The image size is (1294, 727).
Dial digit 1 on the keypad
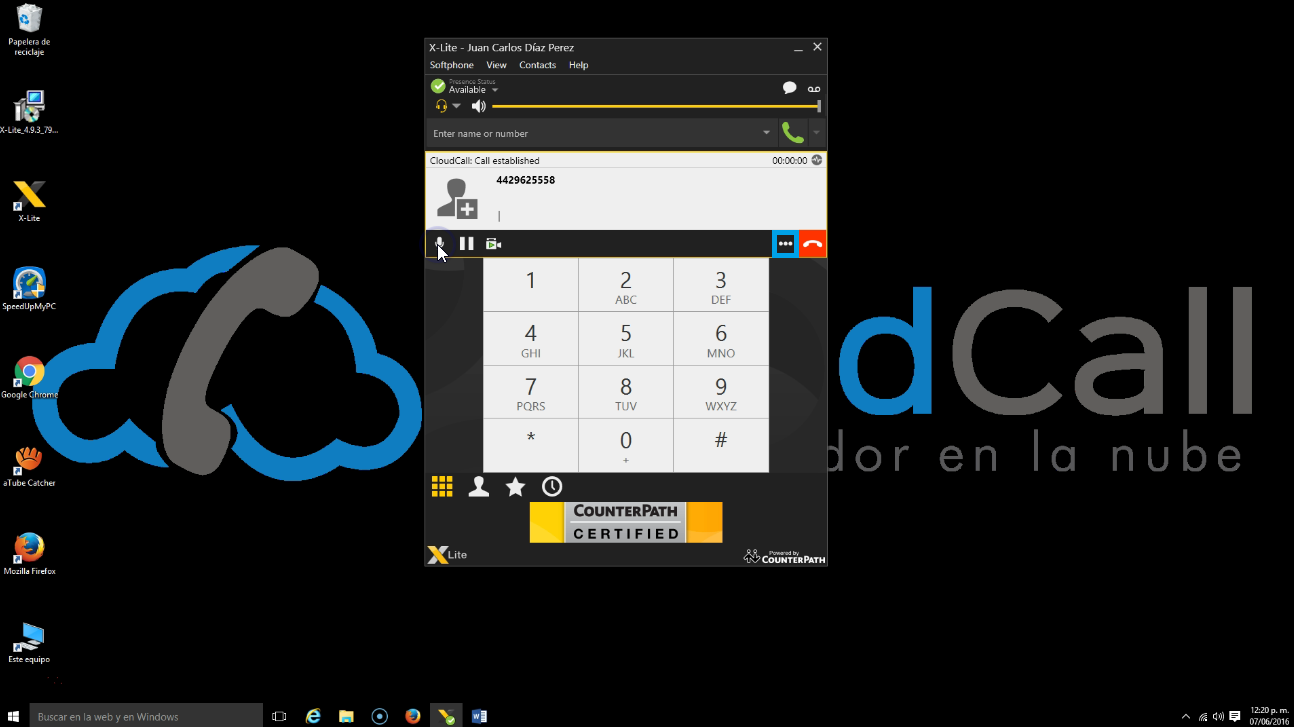point(531,284)
